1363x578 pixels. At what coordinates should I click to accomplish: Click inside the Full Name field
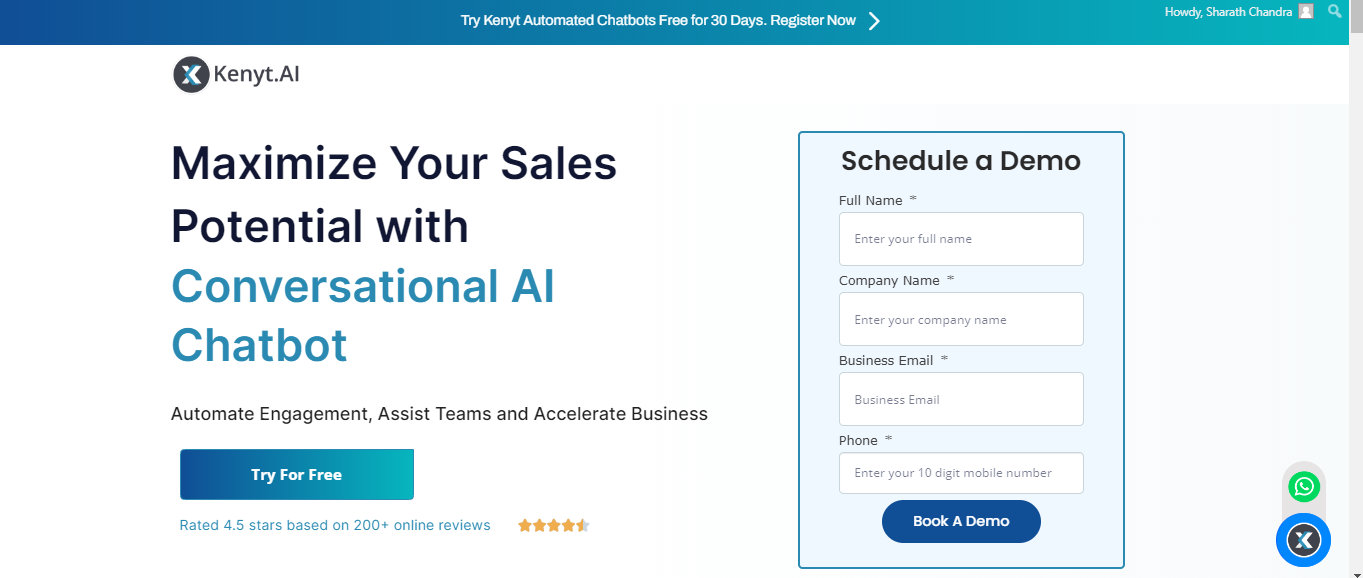click(960, 238)
